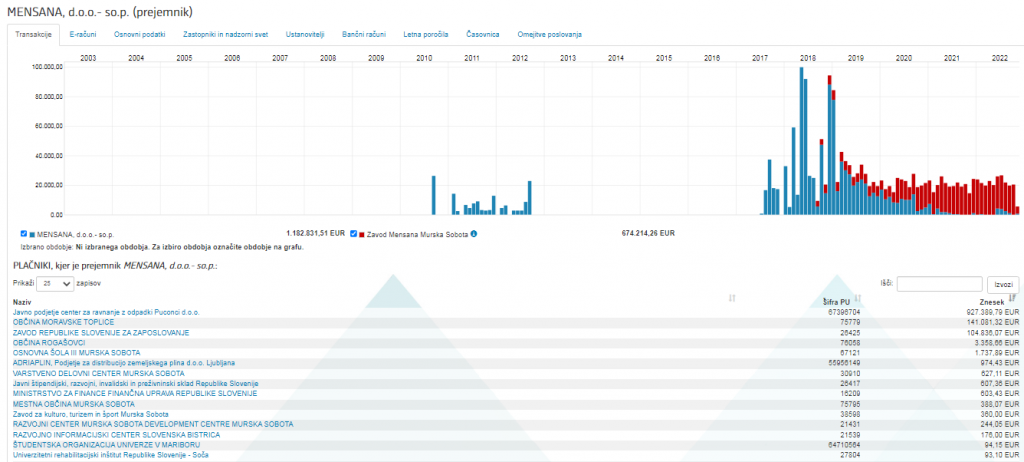Switch to the E-računi tab
This screenshot has height=462, width=1024.
click(x=83, y=34)
